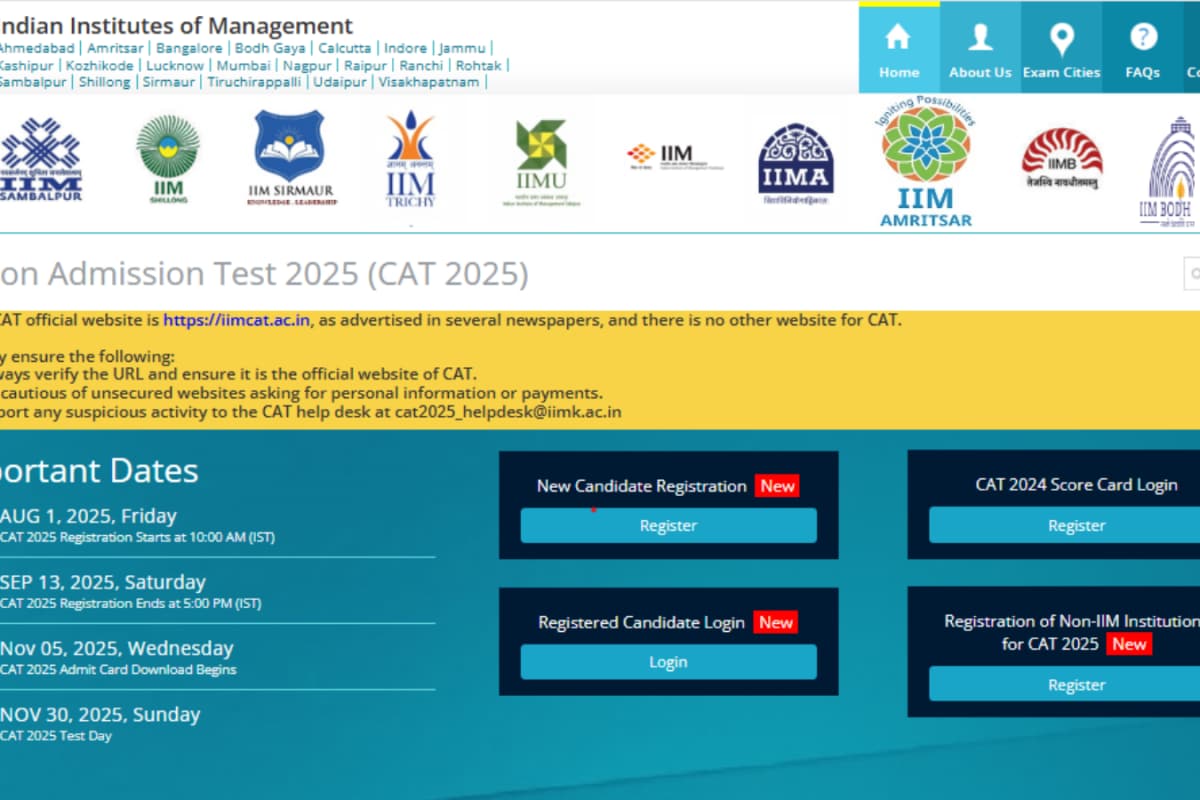1200x800 pixels.
Task: Click the IIMU Udaipur logo
Action: (541, 163)
